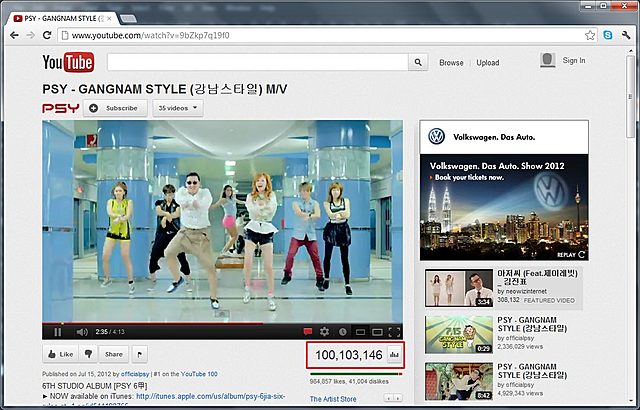The width and height of the screenshot is (640, 410).
Task: Pause the video
Action: [x=58, y=332]
